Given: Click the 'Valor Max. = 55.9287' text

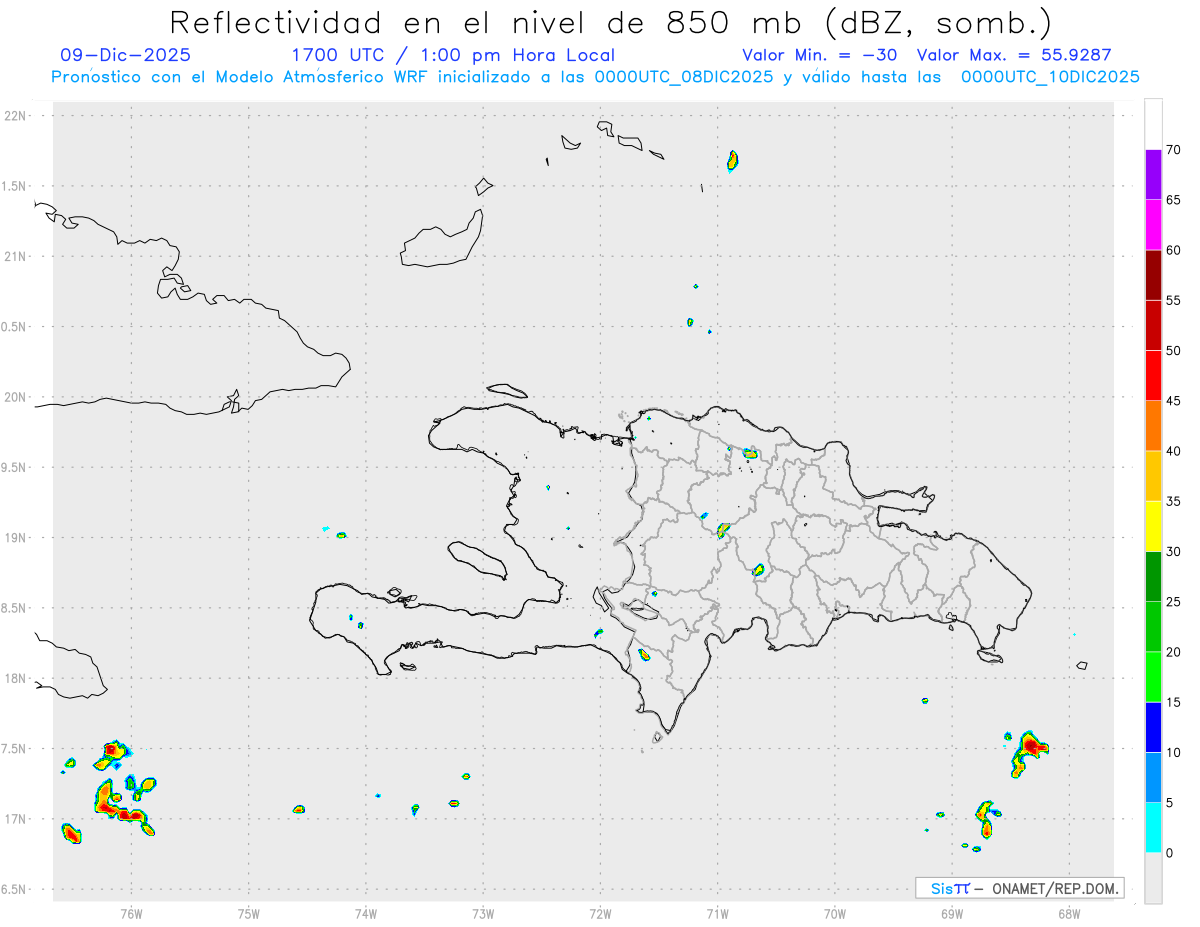Looking at the screenshot, I should click(x=1014, y=55).
